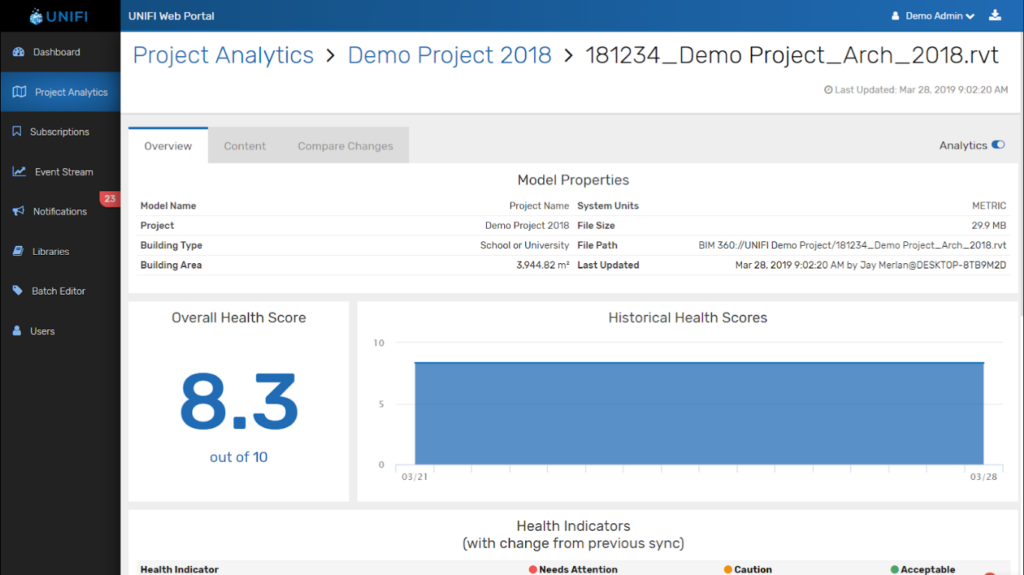Click the Event Stream chart icon
Image resolution: width=1024 pixels, height=575 pixels.
pos(19,172)
